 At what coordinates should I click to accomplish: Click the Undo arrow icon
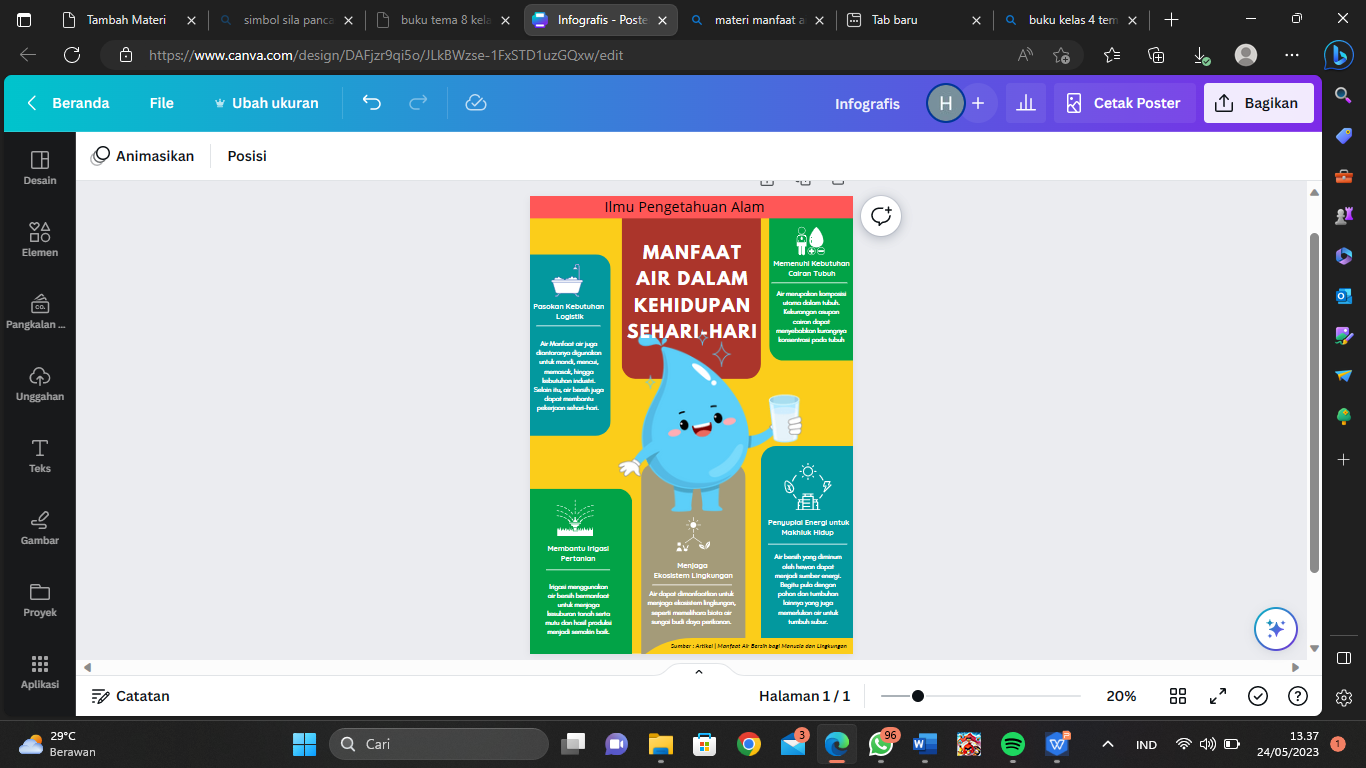(372, 103)
